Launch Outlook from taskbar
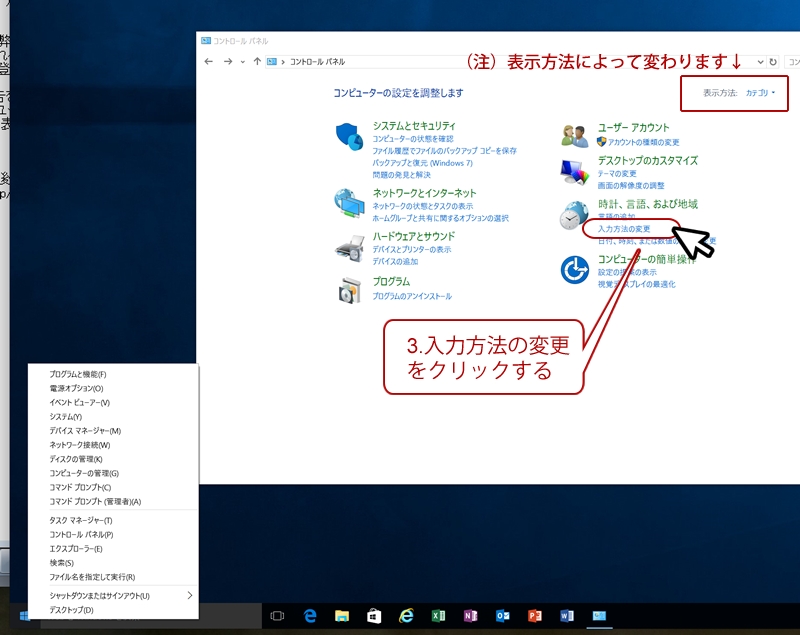This screenshot has height=635, width=800. coord(503,616)
